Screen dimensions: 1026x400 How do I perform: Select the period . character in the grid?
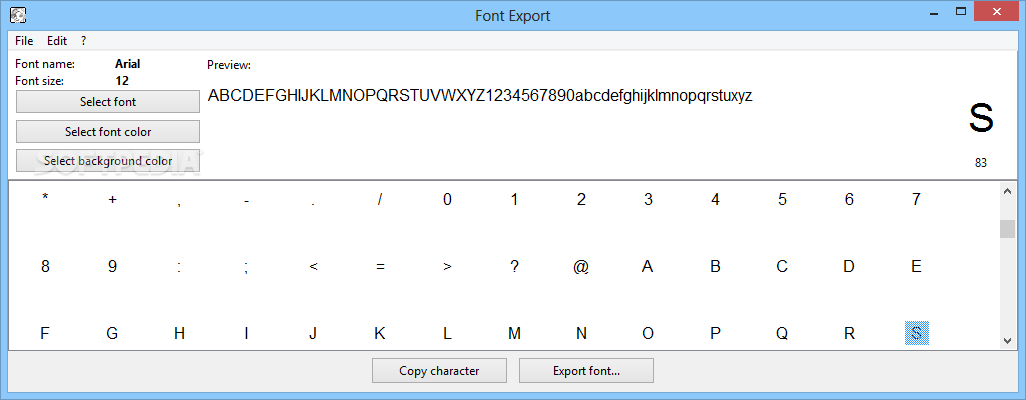coord(313,204)
